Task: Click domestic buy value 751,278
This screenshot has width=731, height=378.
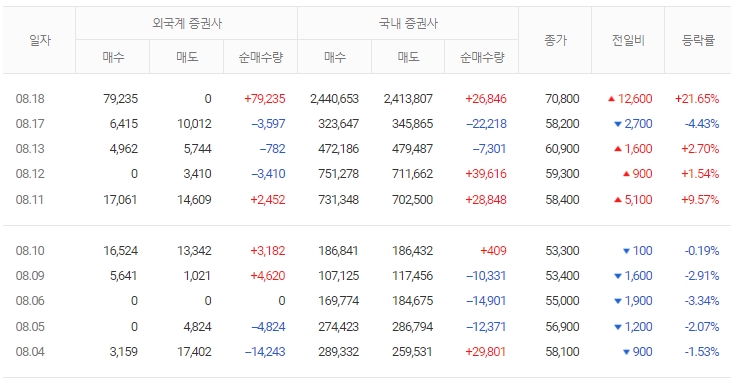Action: pyautogui.click(x=338, y=174)
